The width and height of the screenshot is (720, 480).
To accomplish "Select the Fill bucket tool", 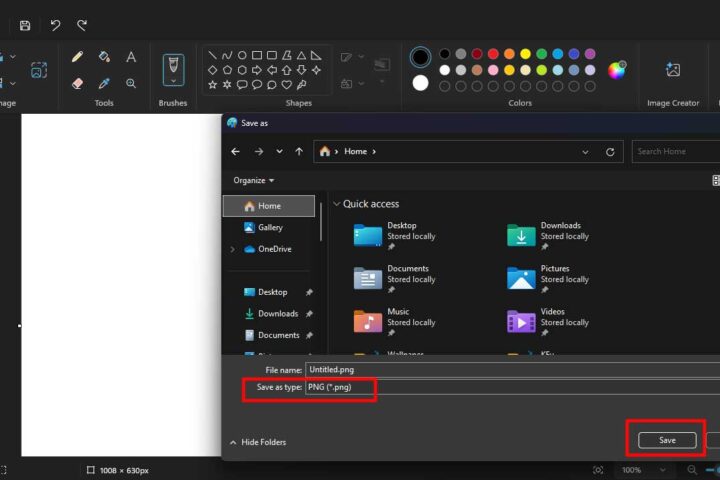I will click(x=104, y=56).
